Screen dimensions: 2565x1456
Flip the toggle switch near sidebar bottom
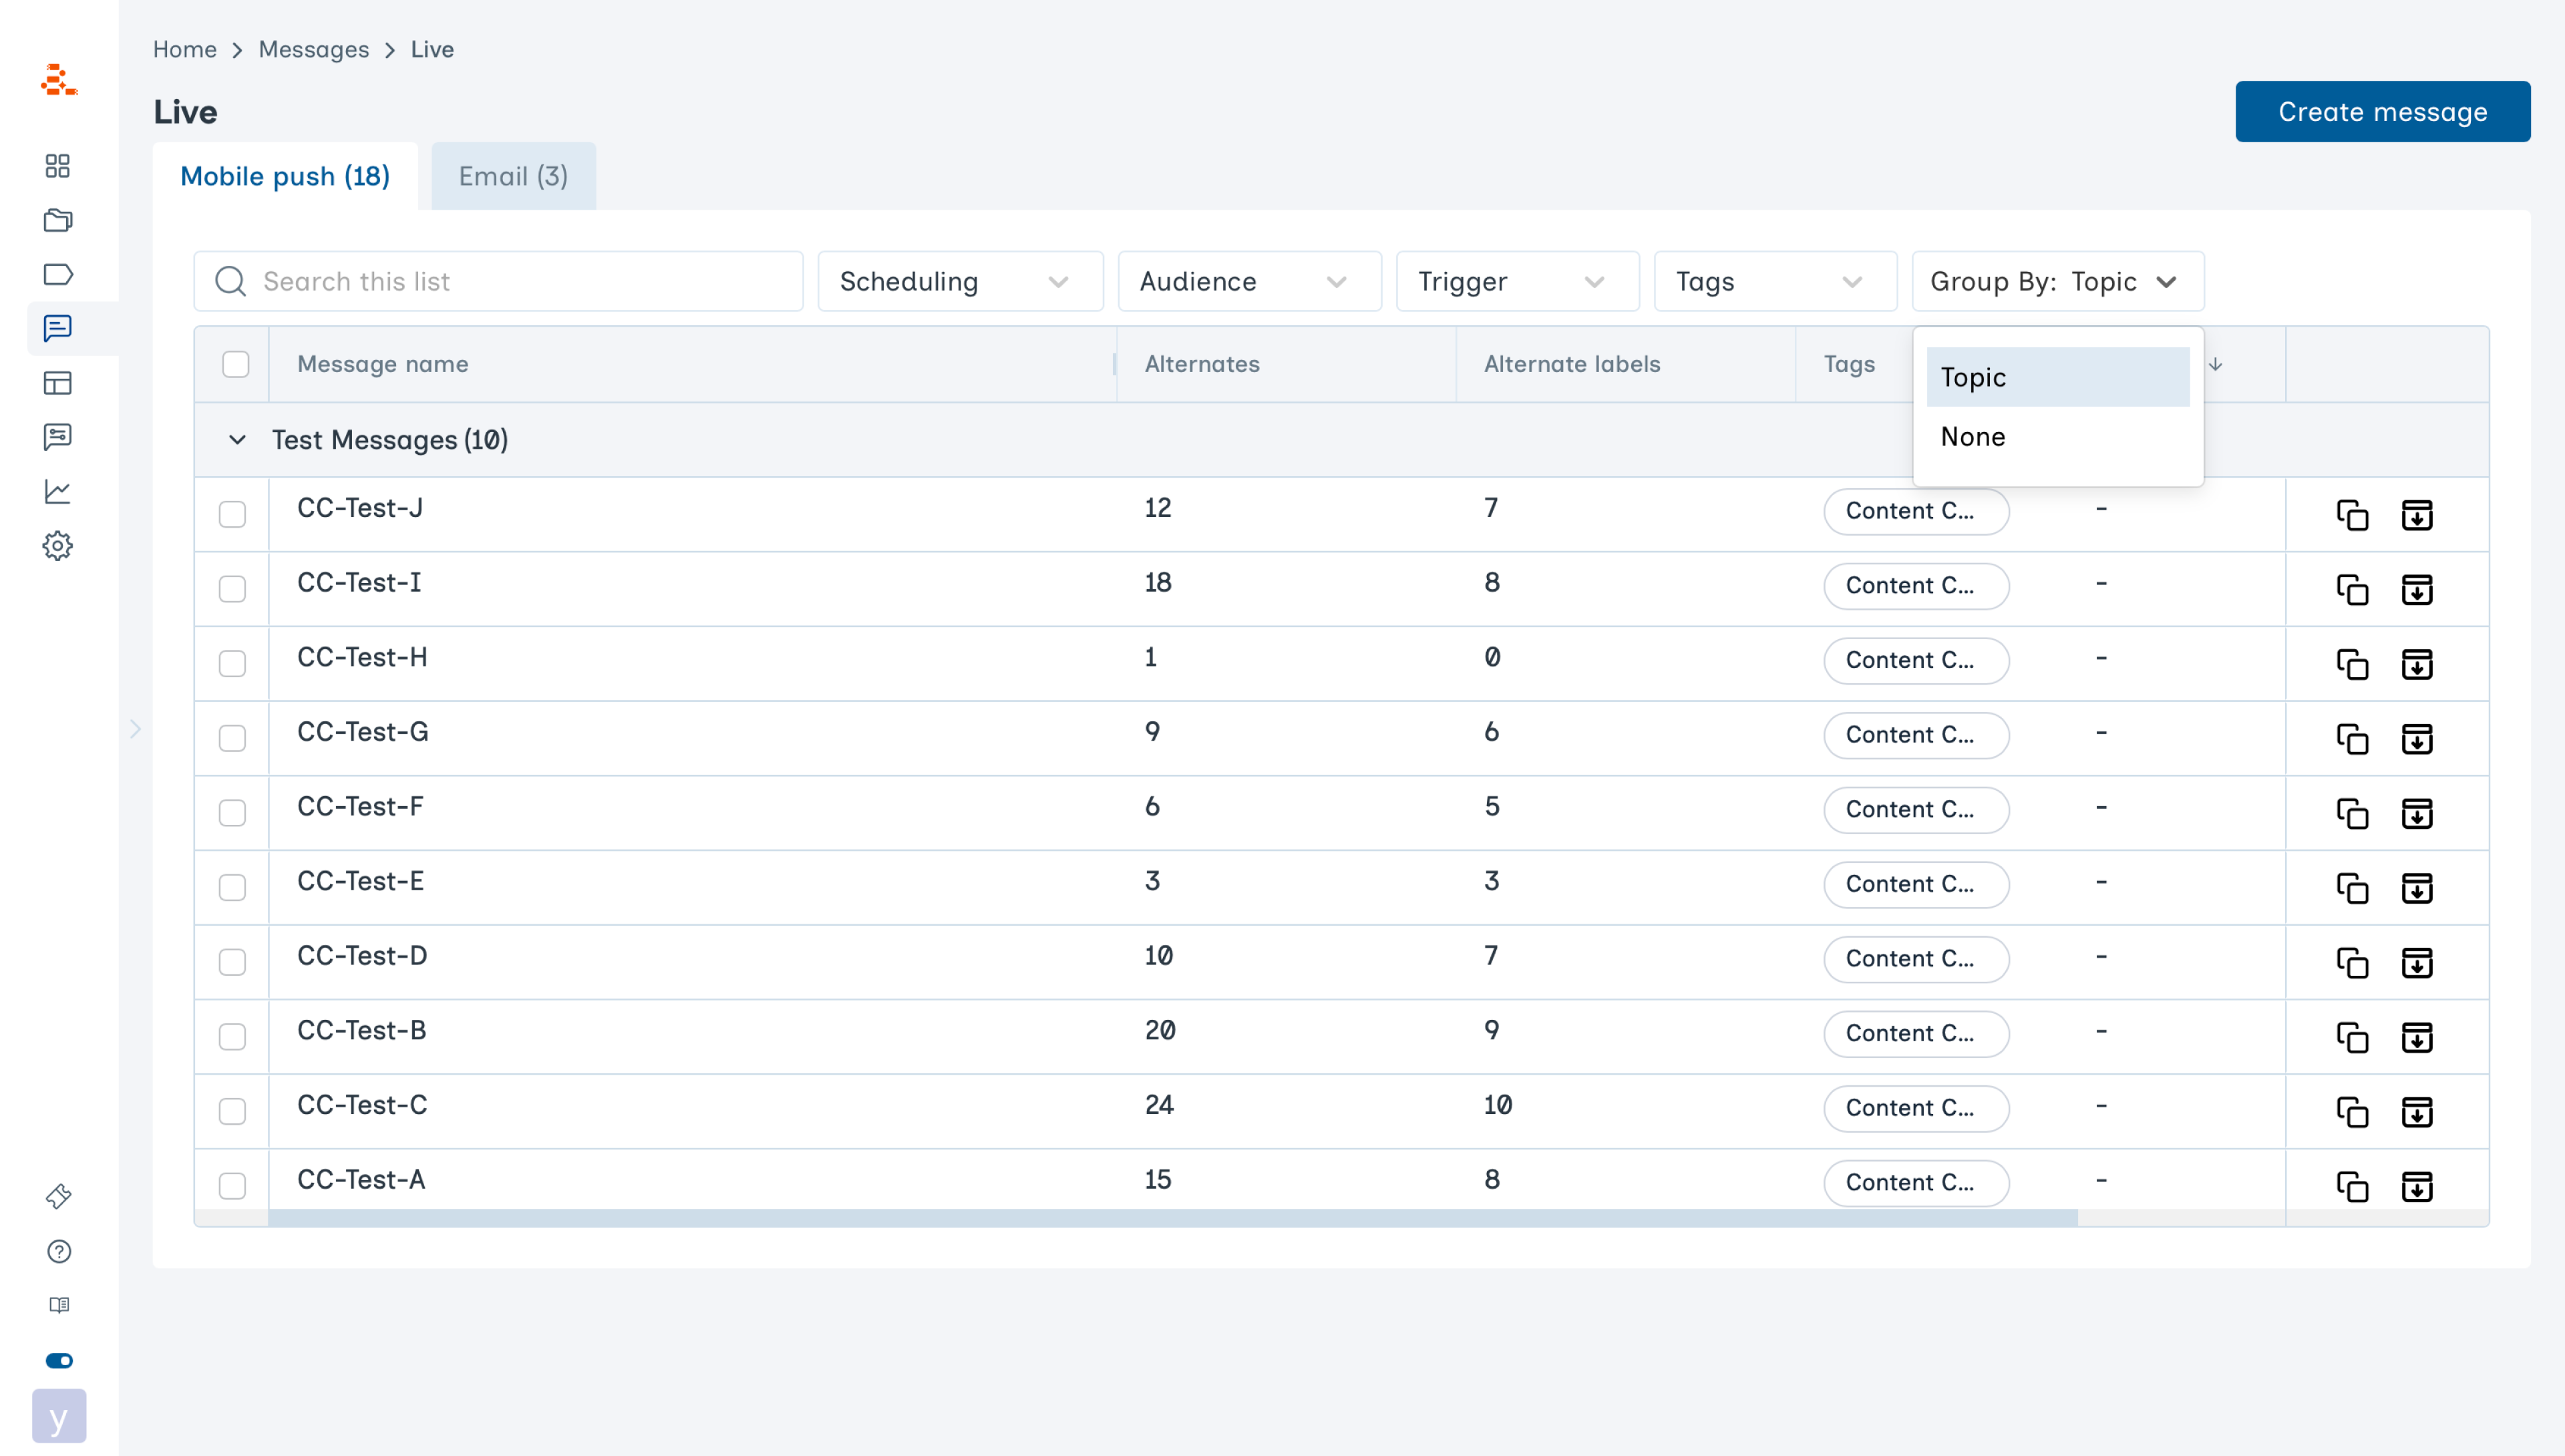coord(58,1360)
